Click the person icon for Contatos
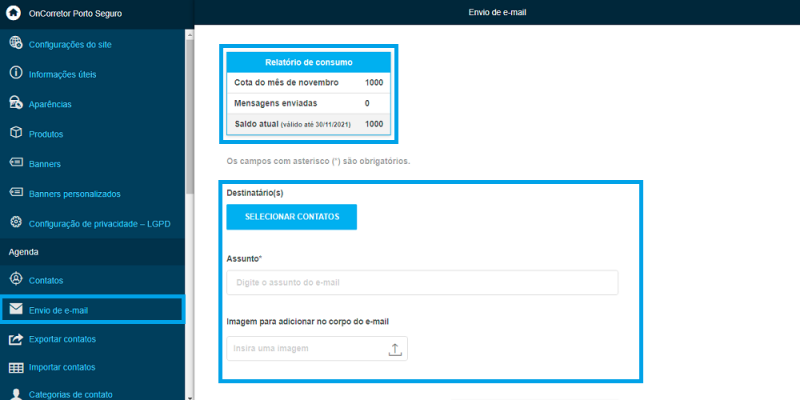 [x=16, y=279]
